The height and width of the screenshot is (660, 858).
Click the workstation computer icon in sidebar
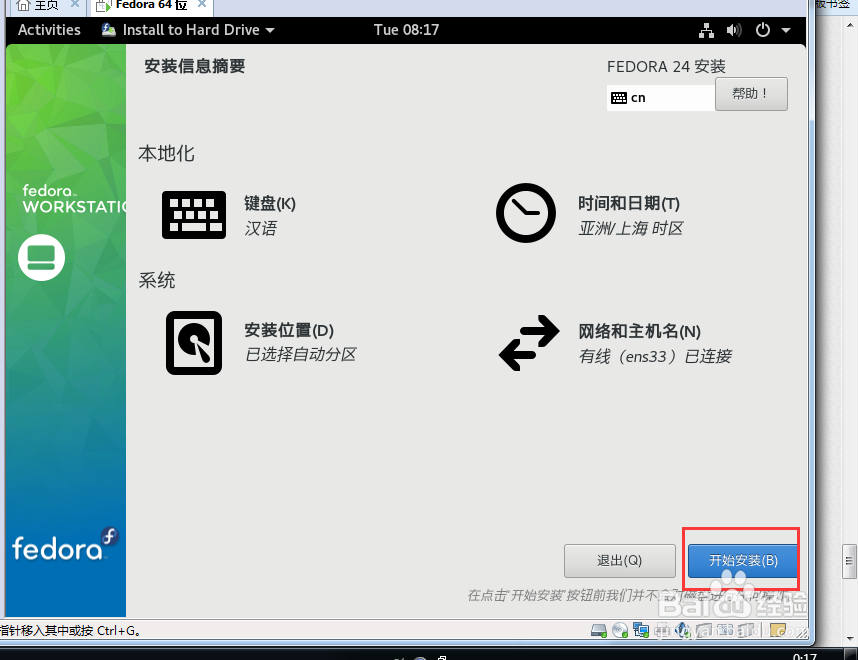[x=41, y=257]
